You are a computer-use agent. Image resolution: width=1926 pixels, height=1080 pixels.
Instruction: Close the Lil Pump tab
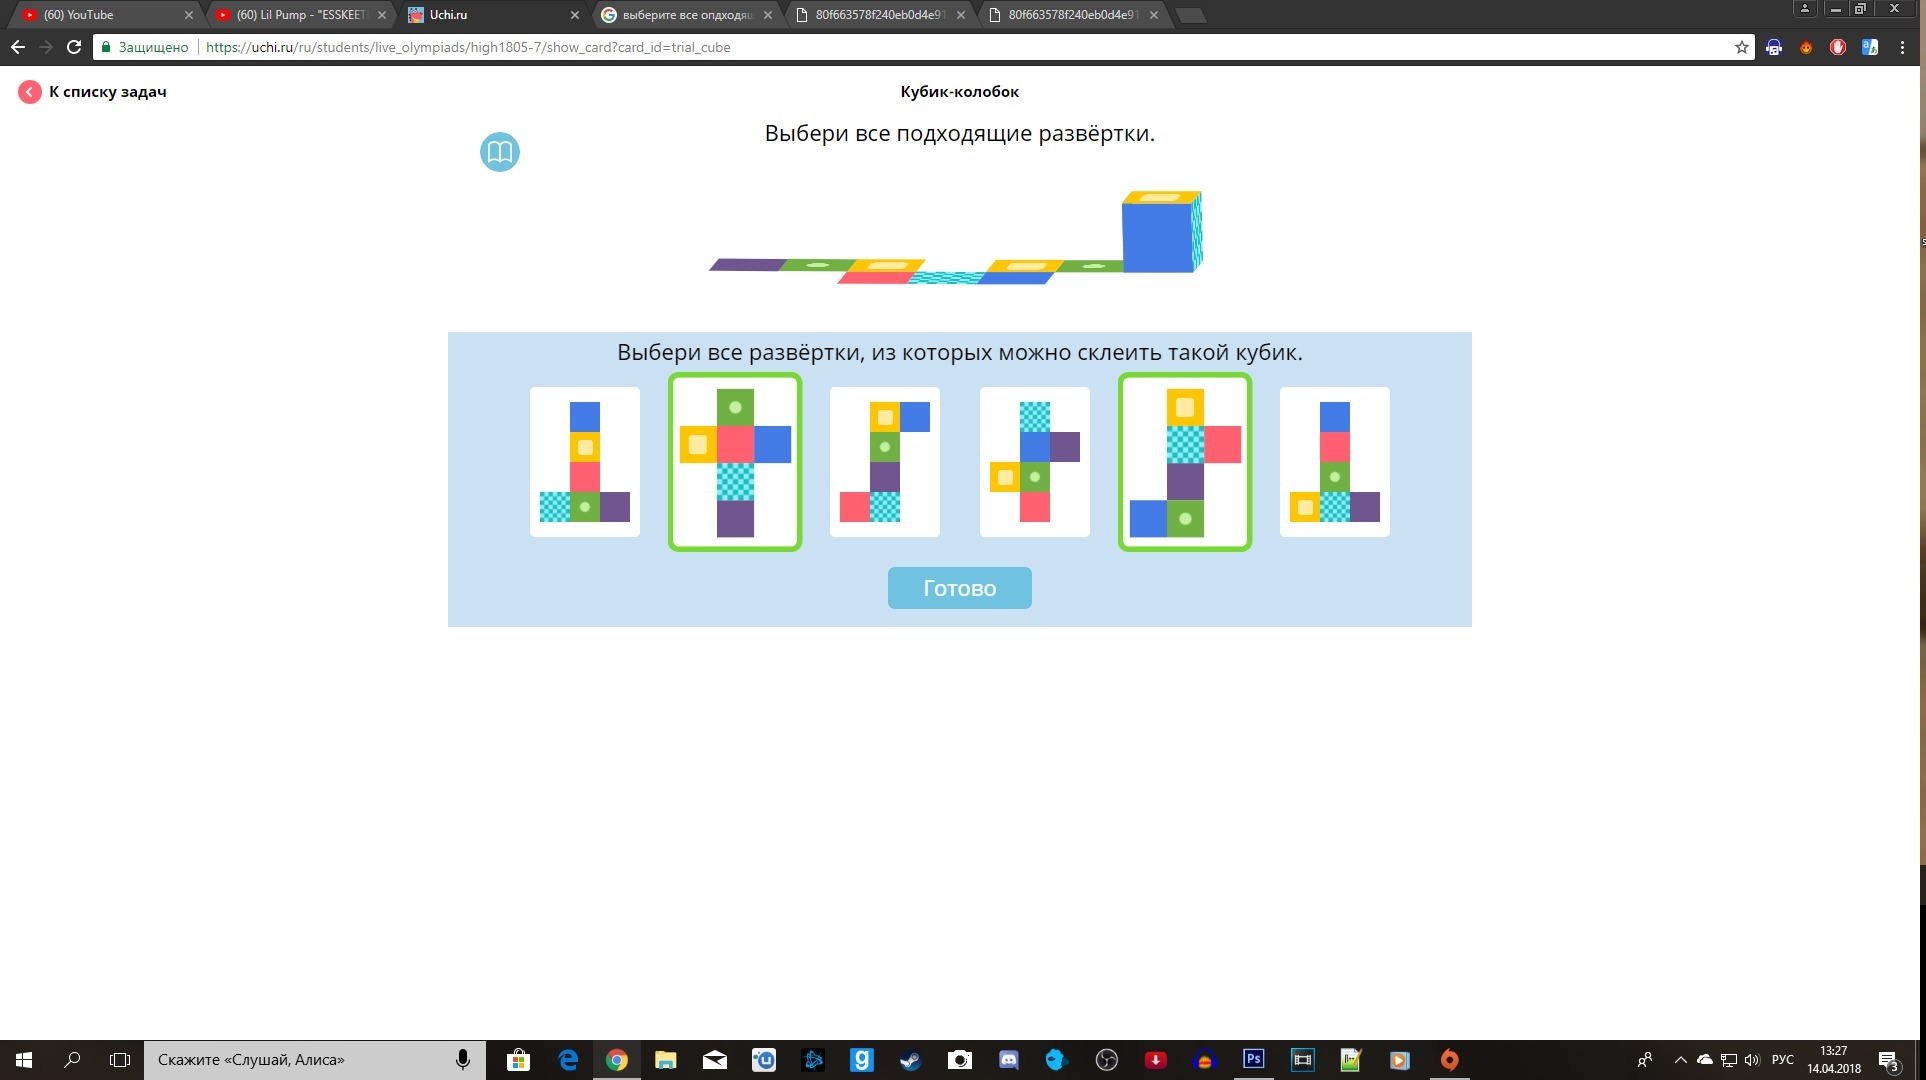[382, 15]
